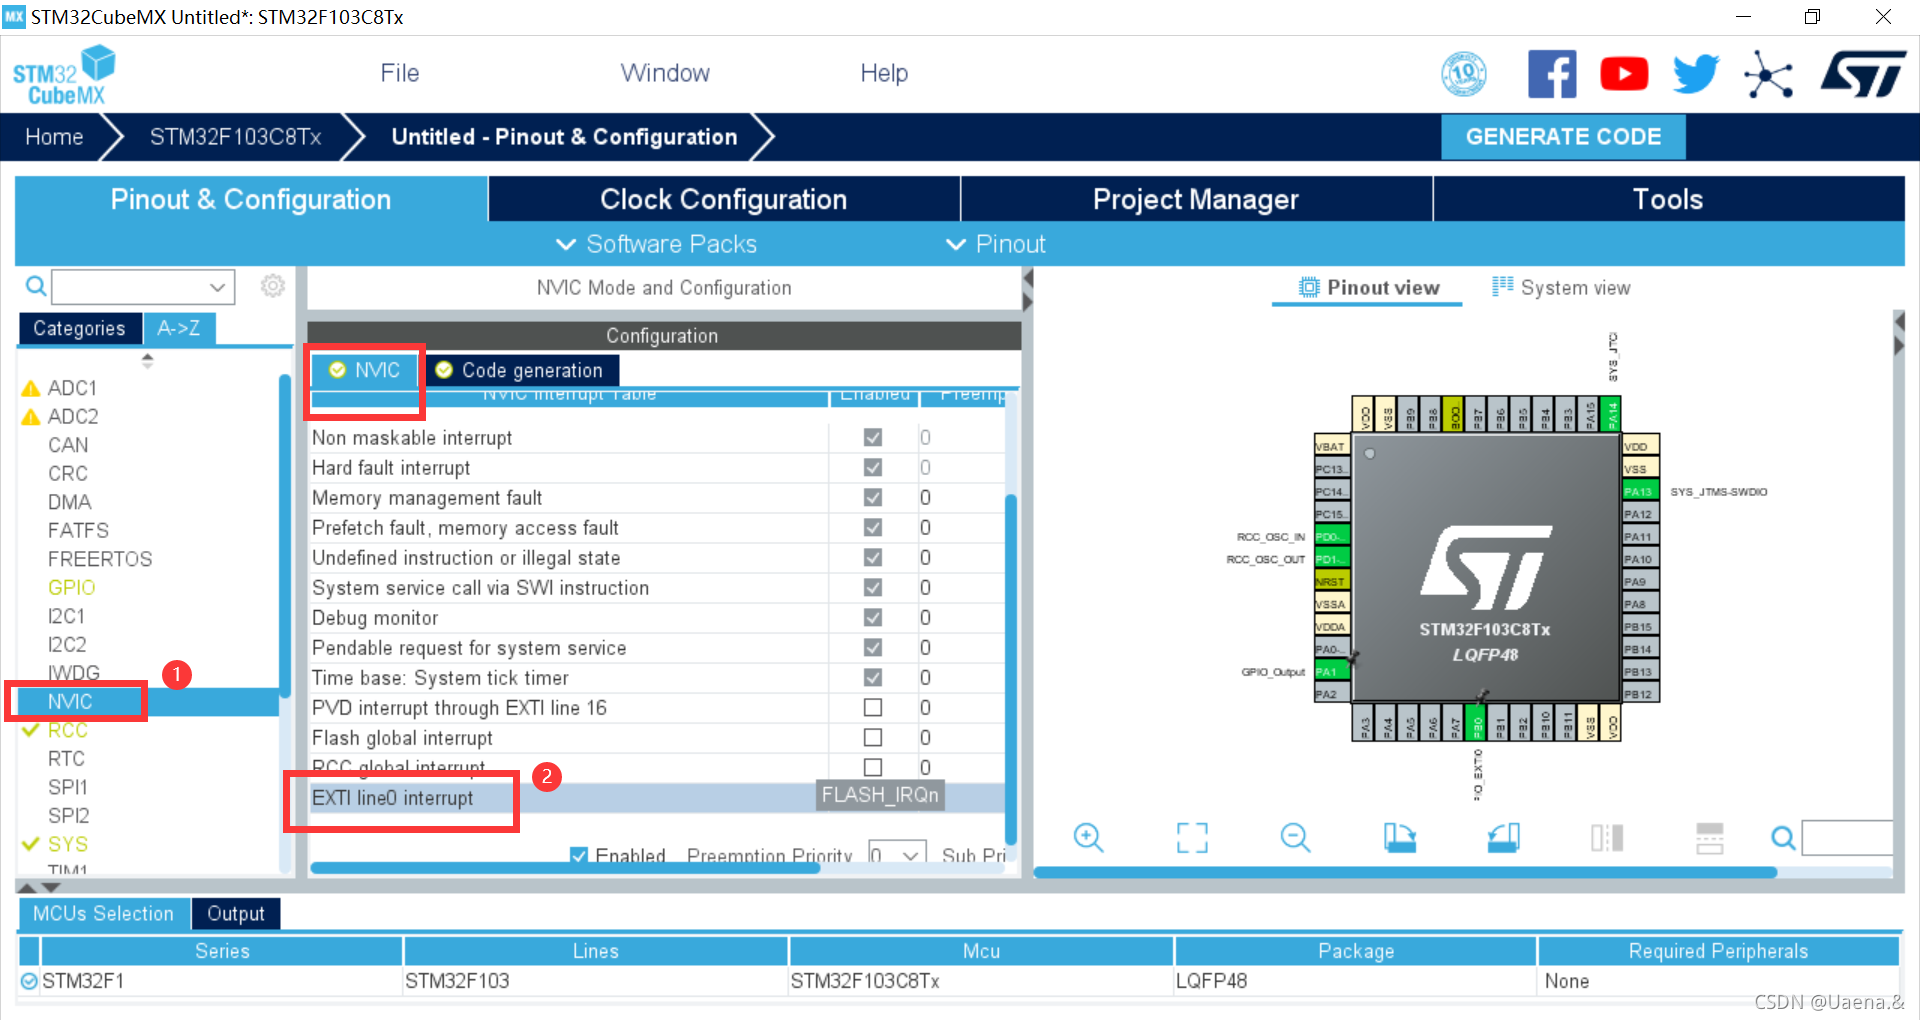Open the ST YouTube channel icon

click(1624, 74)
